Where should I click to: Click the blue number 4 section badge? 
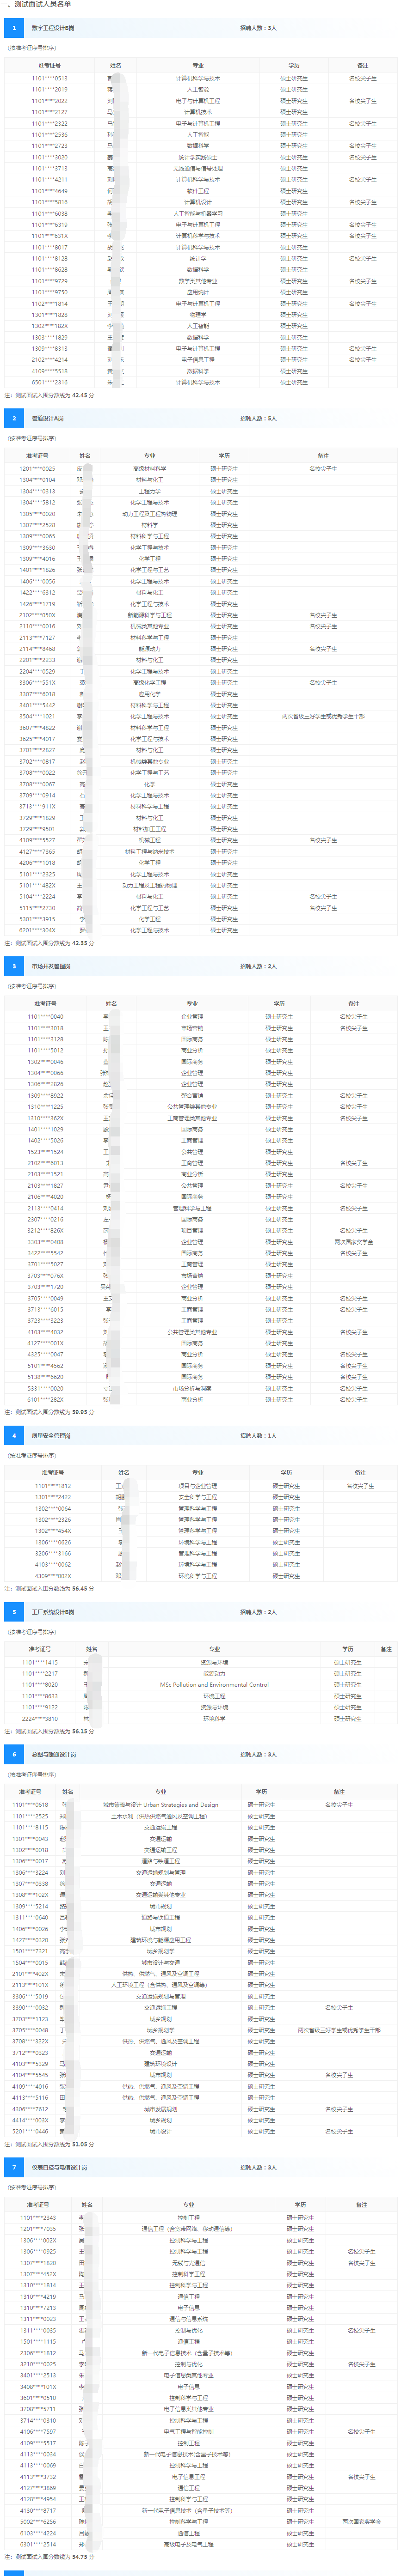[x=14, y=1435]
